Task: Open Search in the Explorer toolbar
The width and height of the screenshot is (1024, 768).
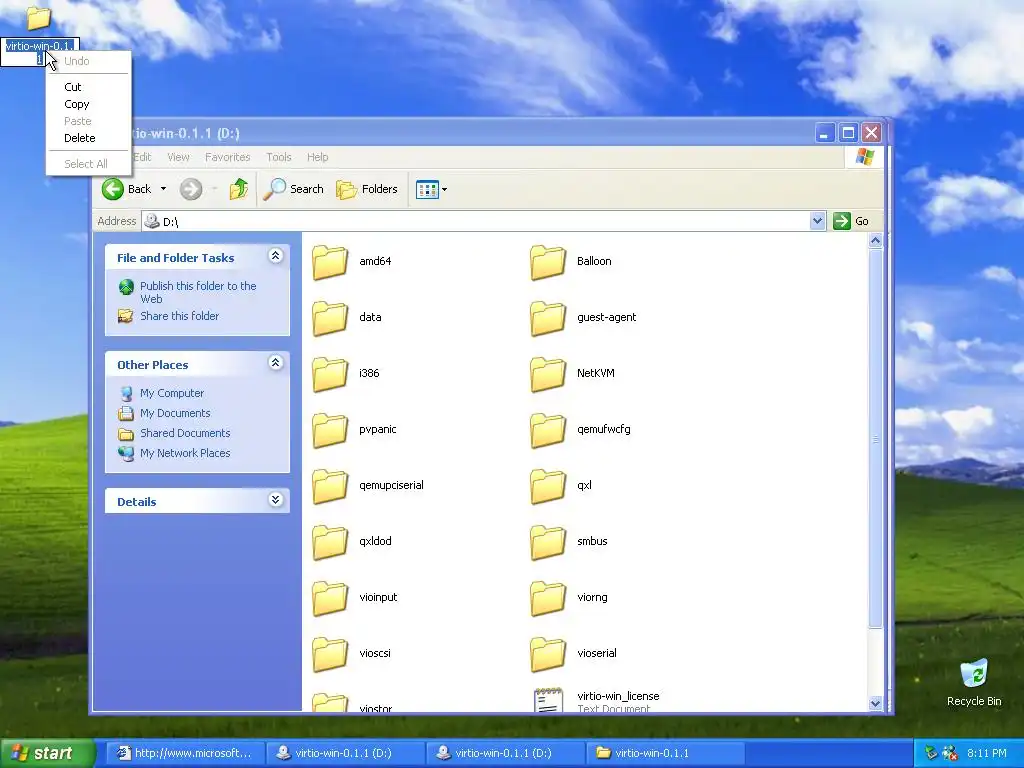Action: click(293, 189)
